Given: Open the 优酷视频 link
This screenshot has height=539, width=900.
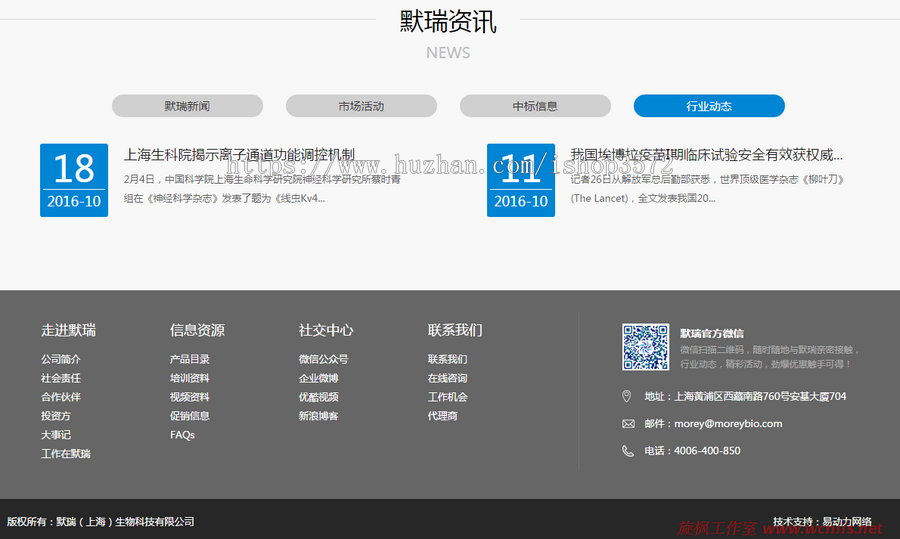Looking at the screenshot, I should pos(319,397).
